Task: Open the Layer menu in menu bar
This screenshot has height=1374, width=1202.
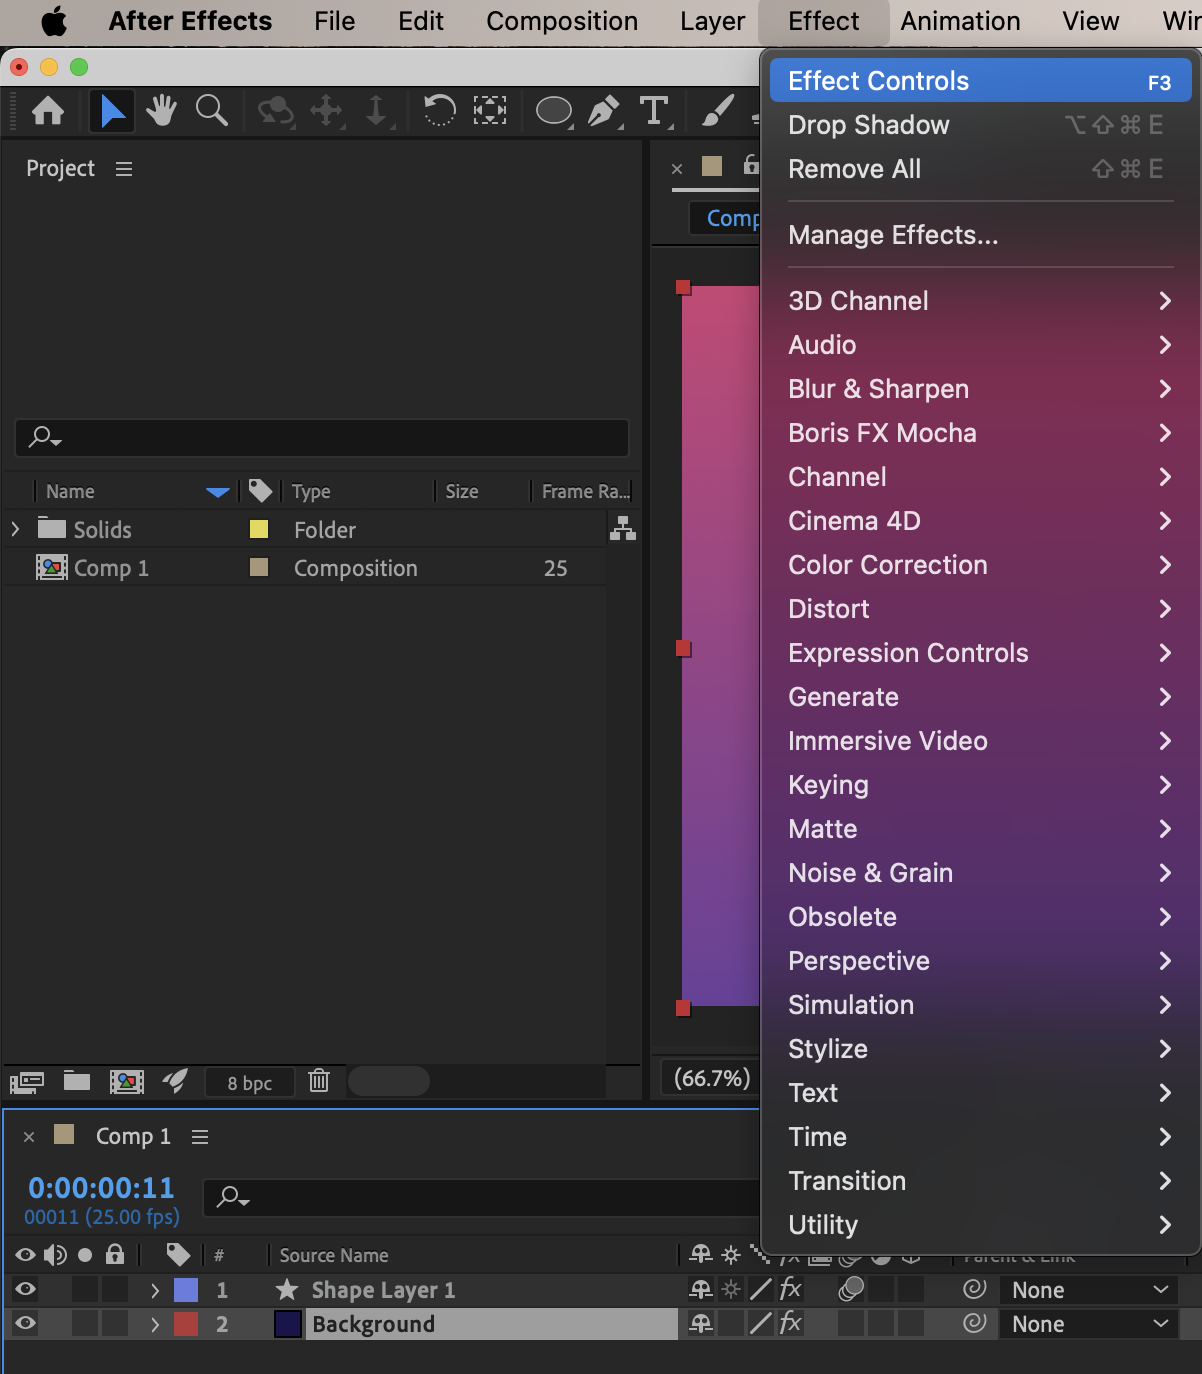Action: pos(712,21)
